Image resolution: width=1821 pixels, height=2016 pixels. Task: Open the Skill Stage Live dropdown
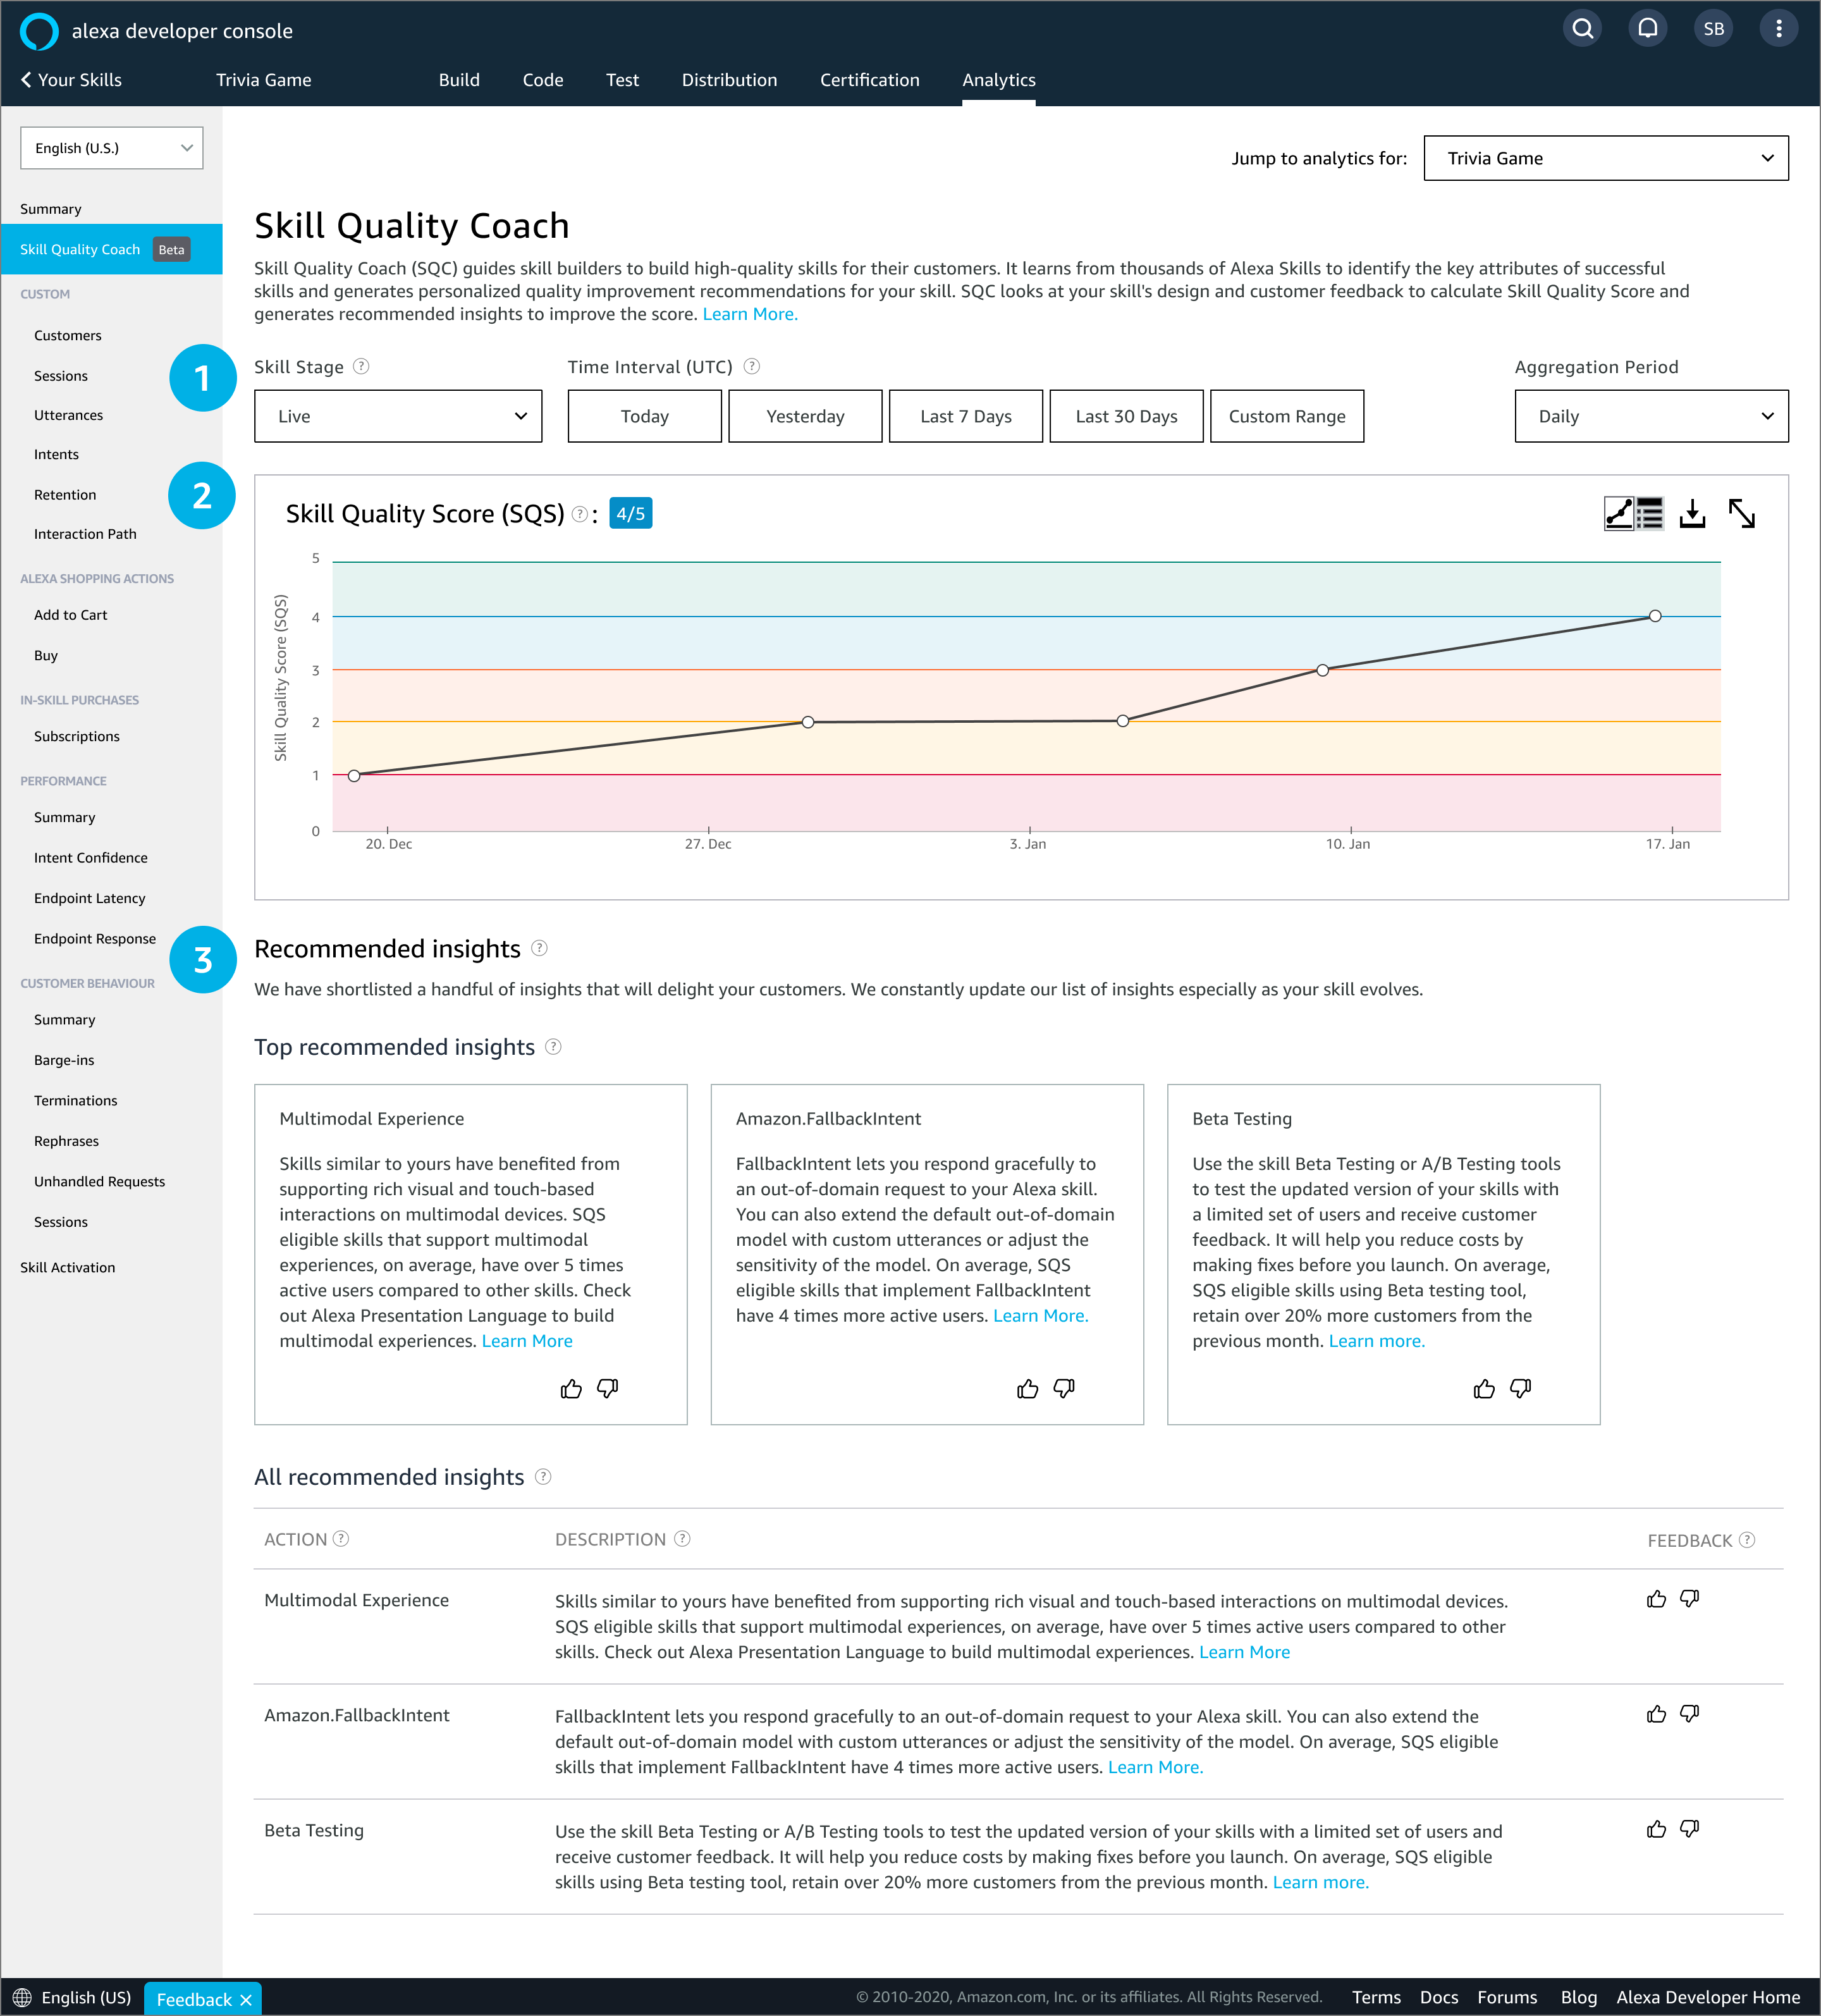pyautogui.click(x=398, y=416)
